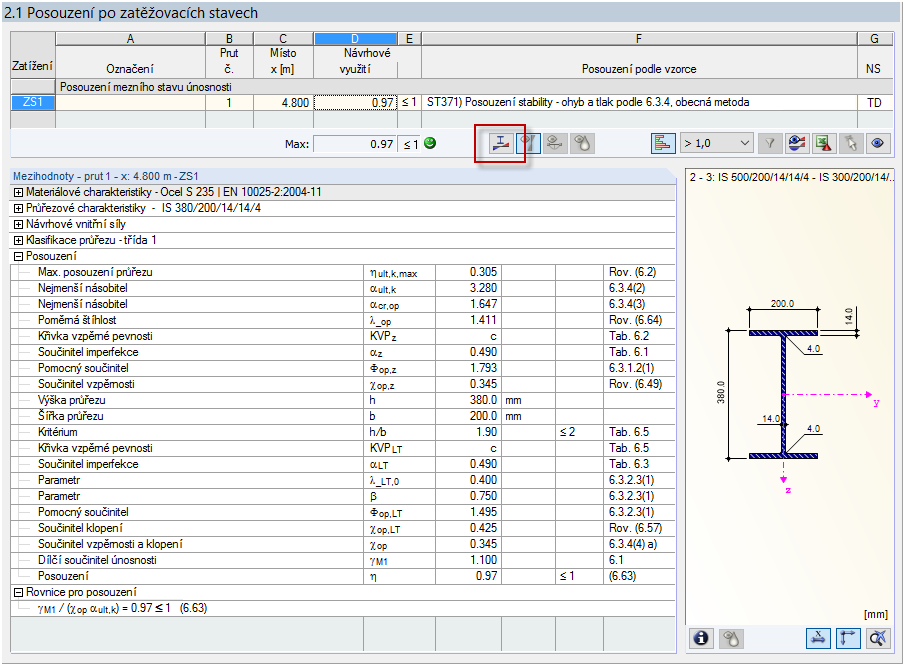Select the ST371 stability check description cell
Viewport: 905px width, 666px height.
pyautogui.click(x=639, y=103)
